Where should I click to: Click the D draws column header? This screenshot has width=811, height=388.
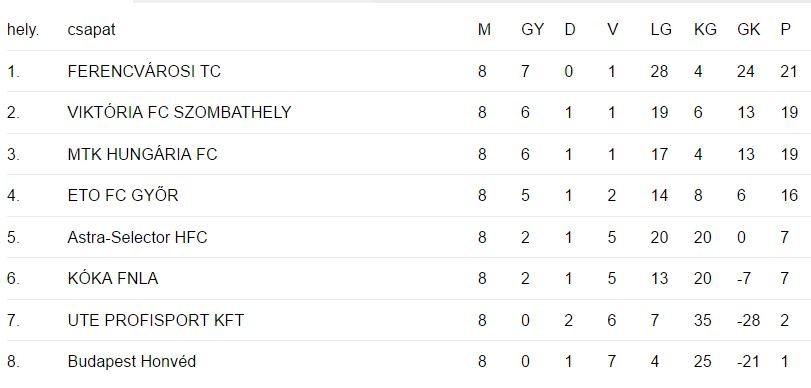[x=569, y=30]
